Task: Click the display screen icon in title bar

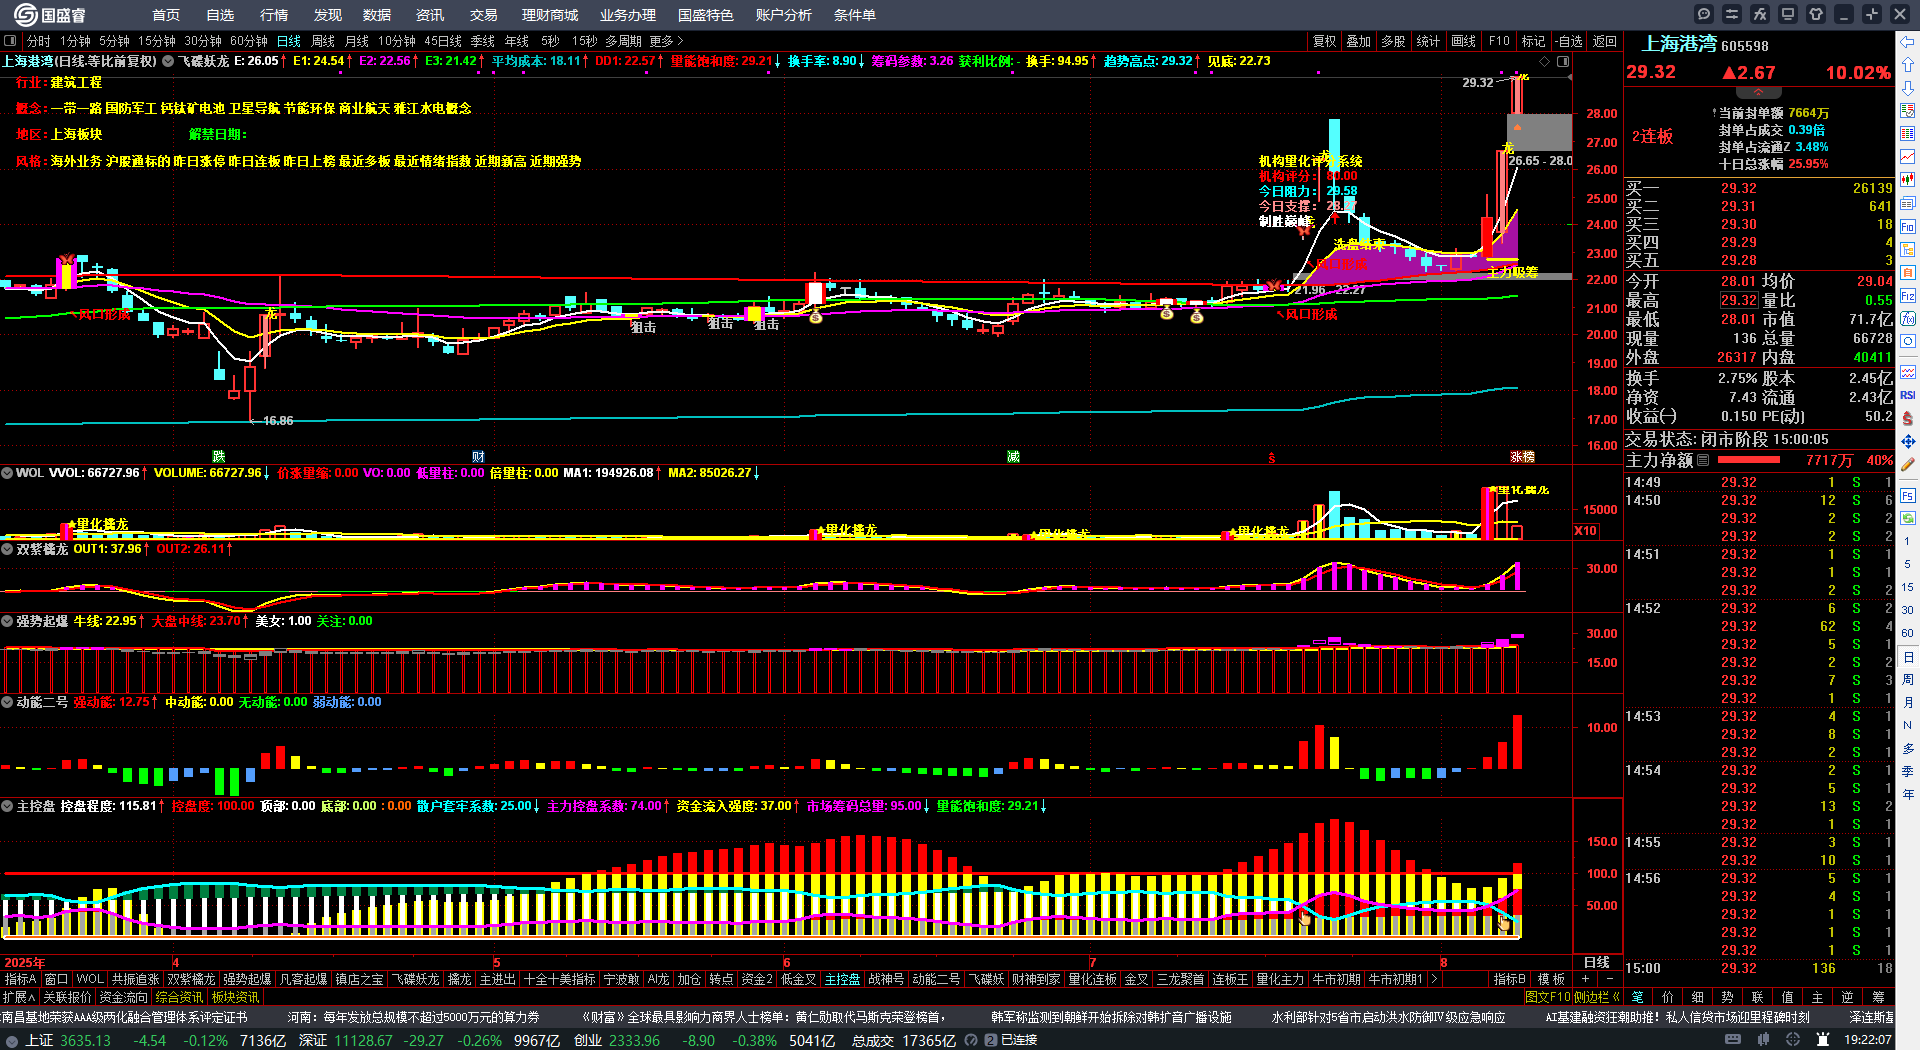Action: pos(1788,14)
